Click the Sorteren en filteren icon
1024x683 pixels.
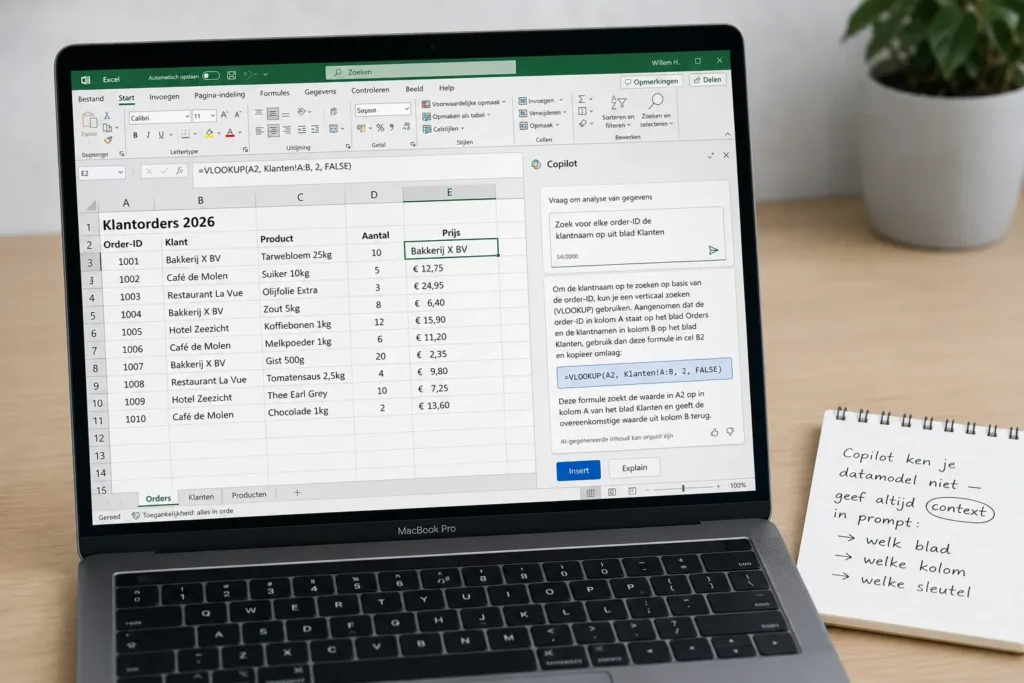(x=618, y=103)
